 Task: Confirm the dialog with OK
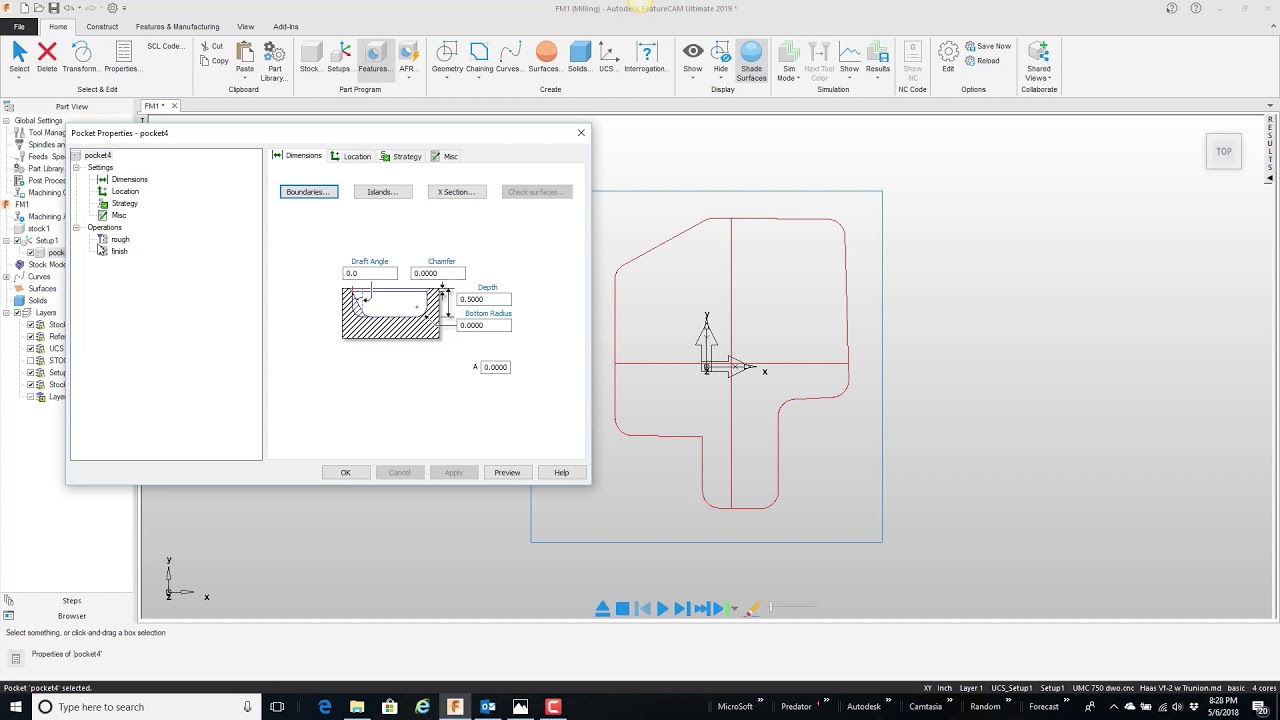click(345, 473)
